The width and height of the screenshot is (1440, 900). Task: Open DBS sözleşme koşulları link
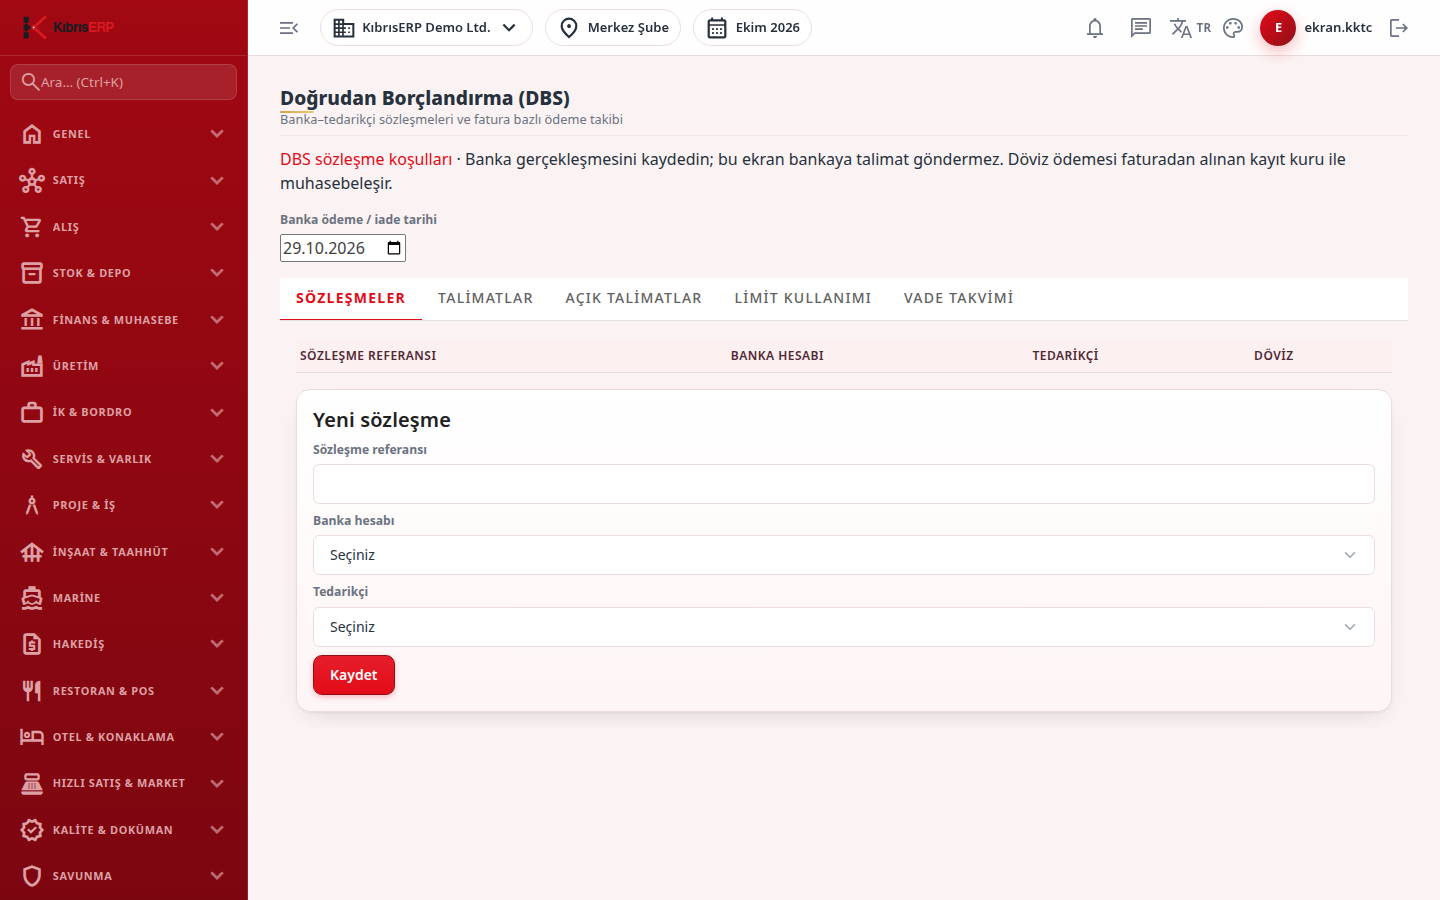[x=366, y=159]
